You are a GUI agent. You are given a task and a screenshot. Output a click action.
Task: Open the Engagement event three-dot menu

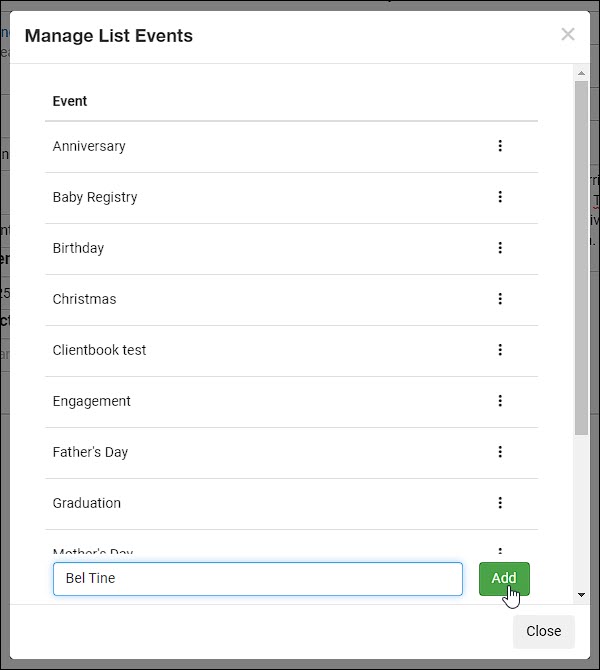pyautogui.click(x=500, y=401)
